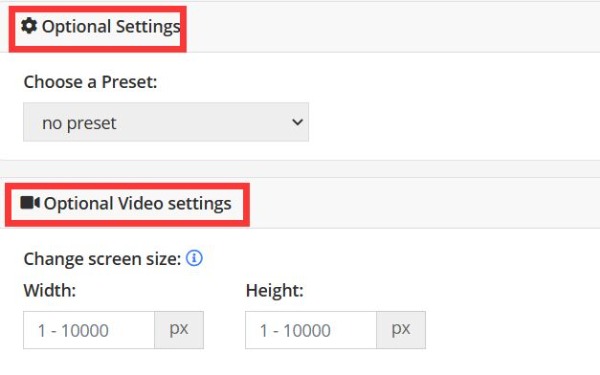The width and height of the screenshot is (600, 375).
Task: Focus the Height pixel input field
Action: [311, 330]
